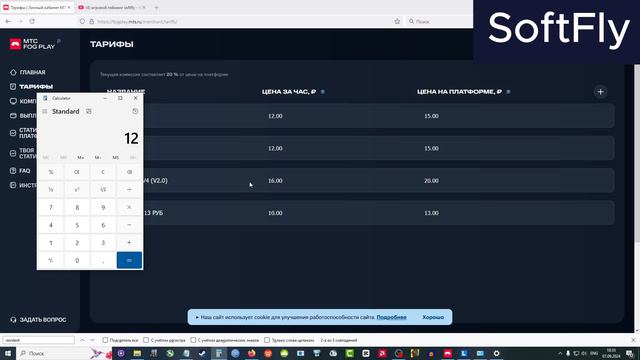Click calculator digit 5
The height and width of the screenshot is (360, 640).
pyautogui.click(x=77, y=225)
